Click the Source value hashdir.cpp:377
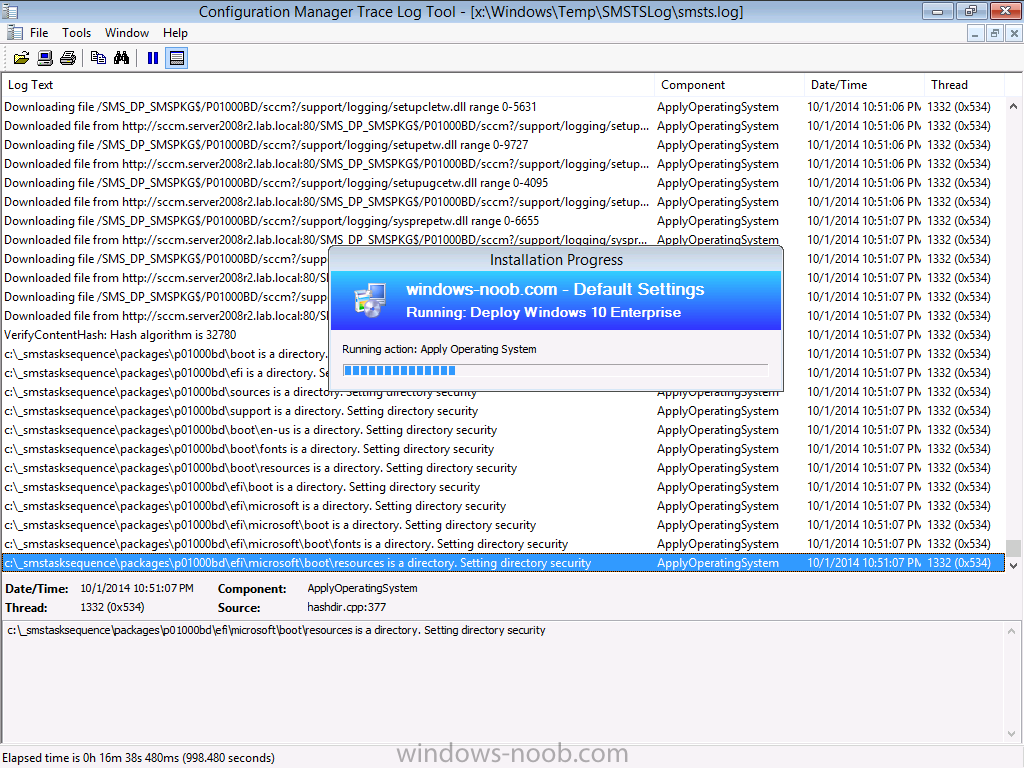1024x768 pixels. pos(346,607)
